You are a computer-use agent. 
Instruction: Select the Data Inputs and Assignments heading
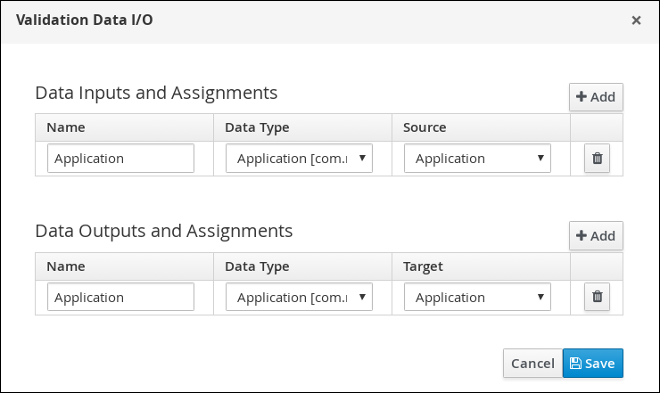(156, 93)
